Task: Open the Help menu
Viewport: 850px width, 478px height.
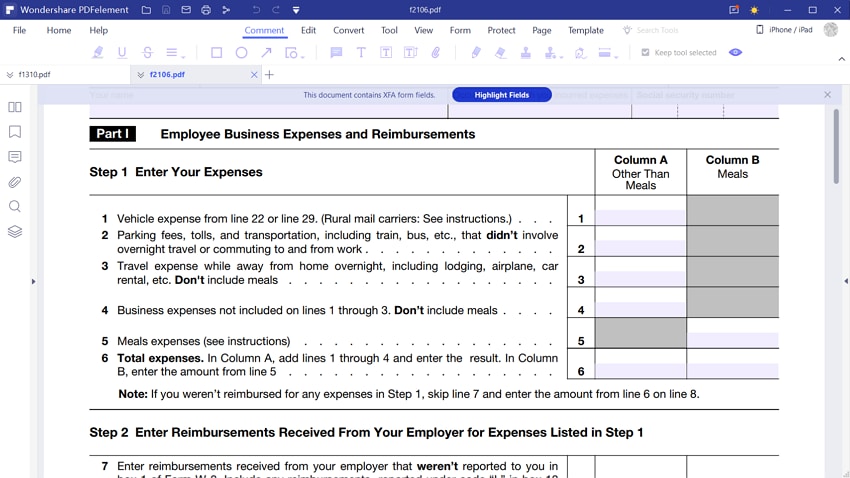Action: 99,30
